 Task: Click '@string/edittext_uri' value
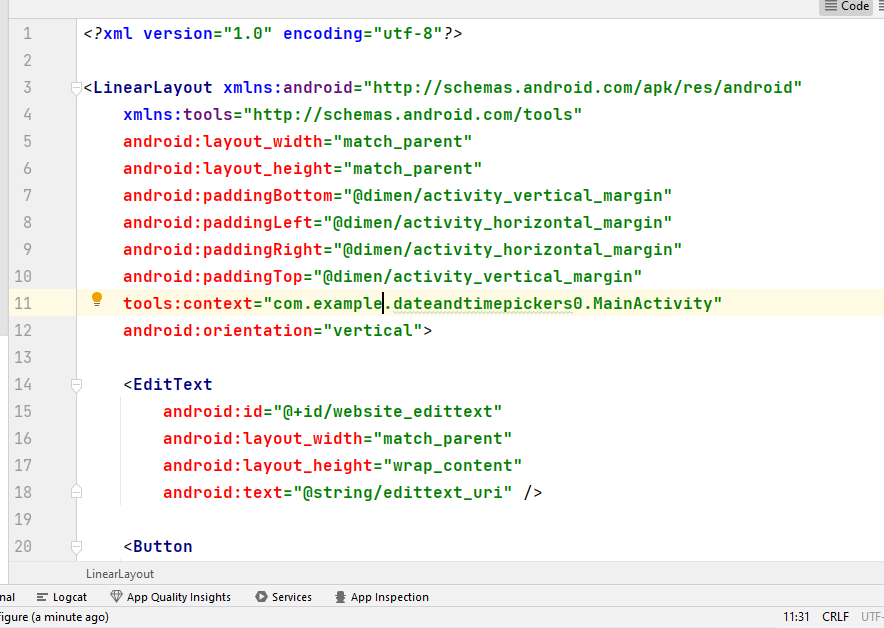point(403,493)
